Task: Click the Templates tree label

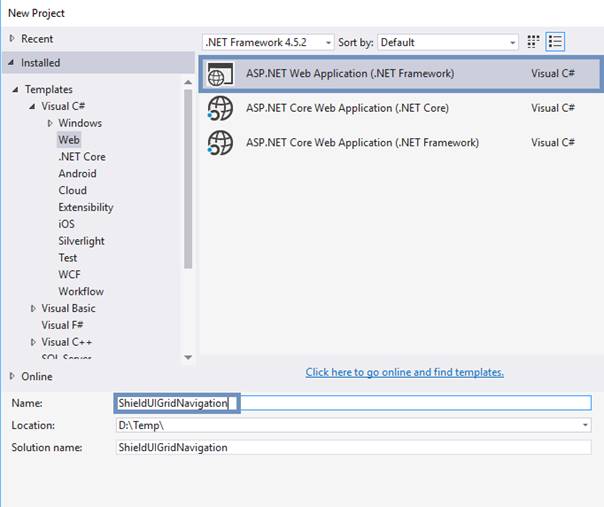Action: [49, 89]
